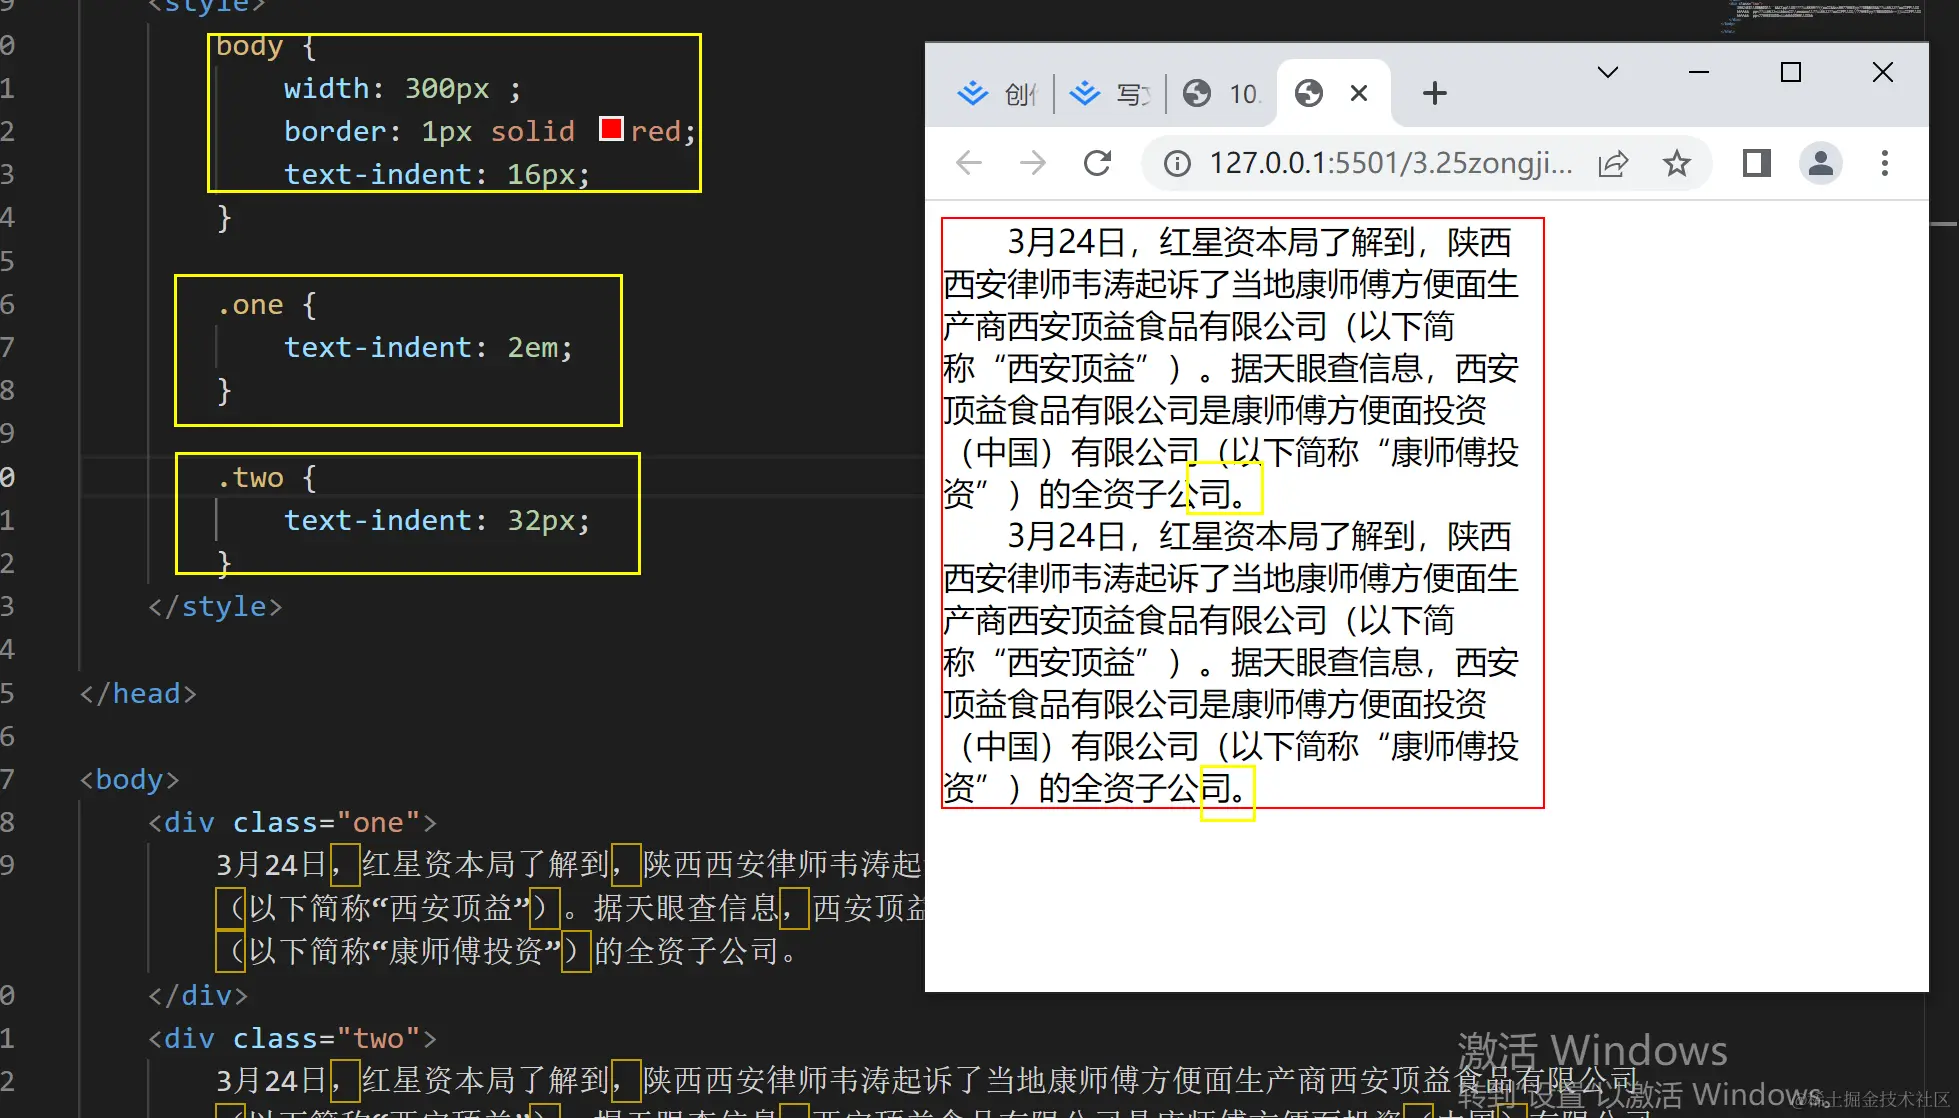Toggle the browser side panel

coord(1756,163)
